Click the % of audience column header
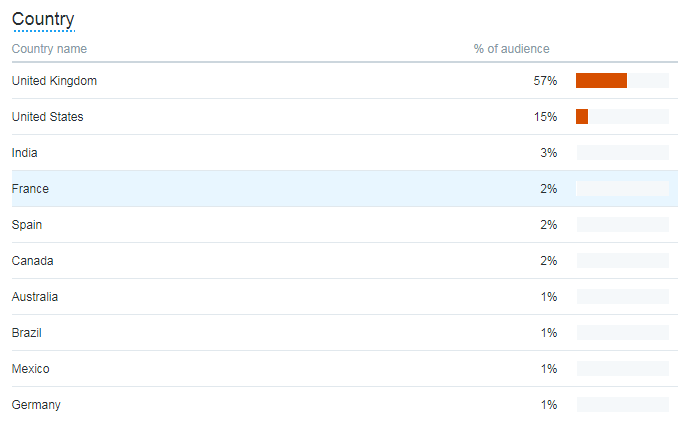 [x=512, y=49]
